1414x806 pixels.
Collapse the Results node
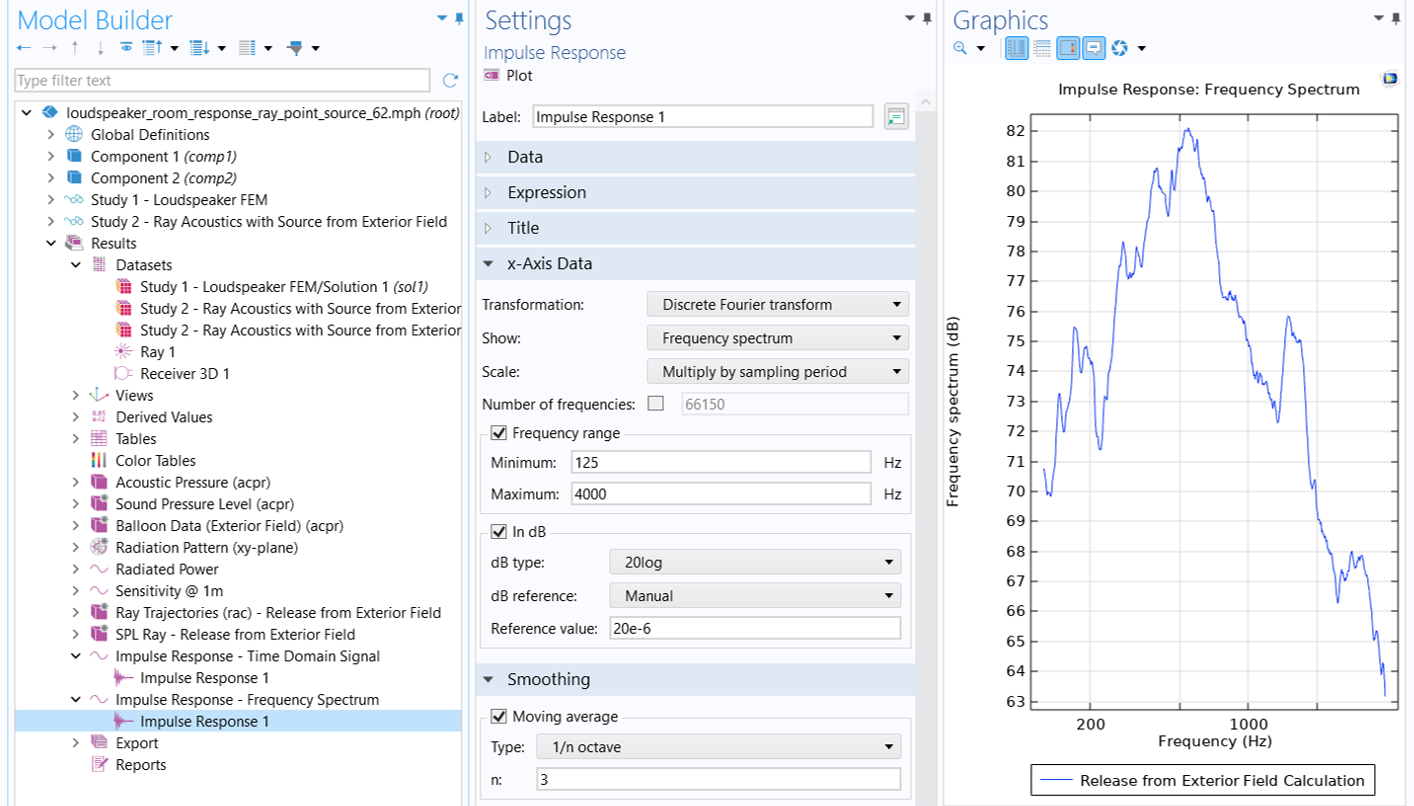coord(51,243)
